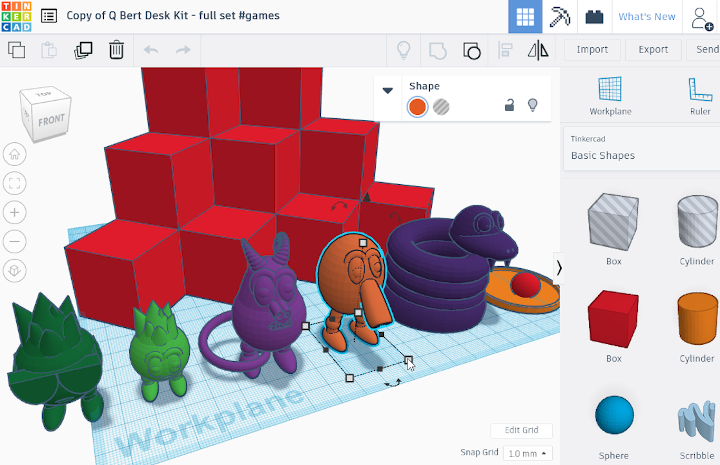
Task: Select the orange disc with red ball
Action: (523, 290)
